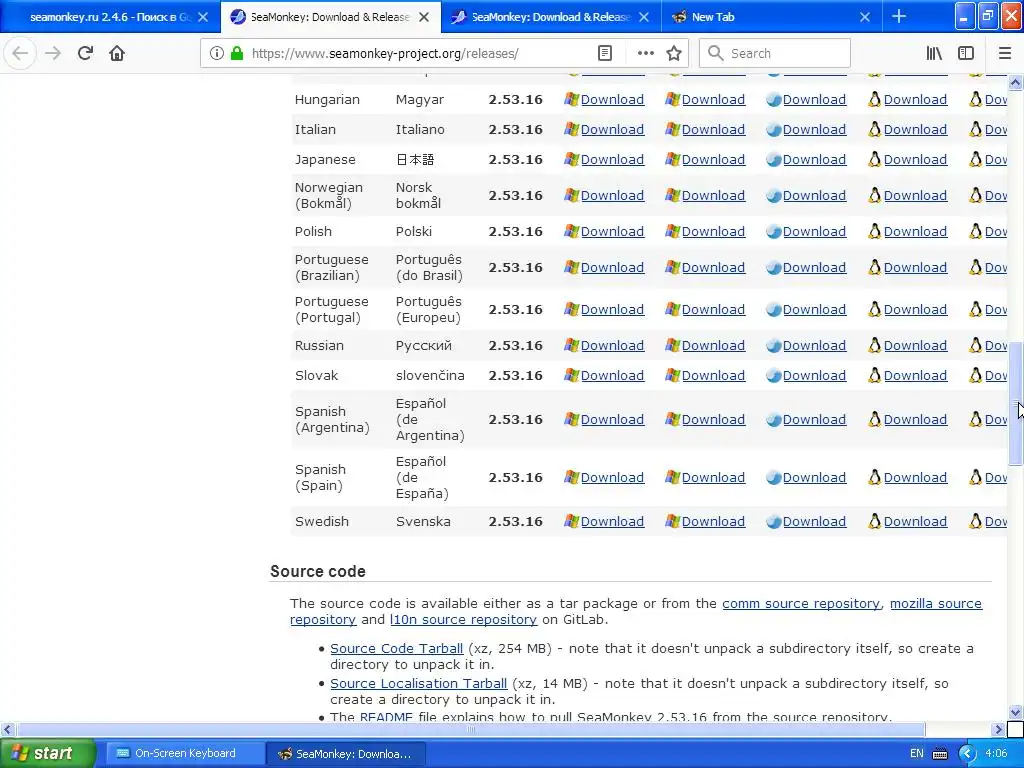Select the active SeaMonkey Download & Releases tab
Screen dimensions: 1024x768
point(330,17)
